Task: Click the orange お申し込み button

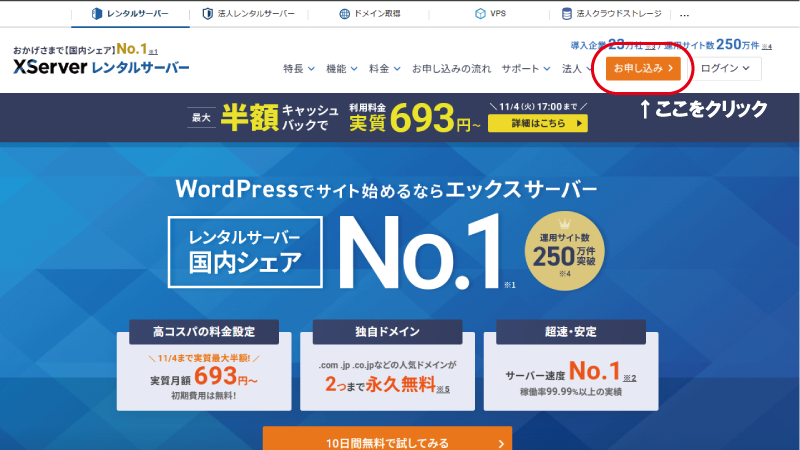Action: click(x=643, y=68)
